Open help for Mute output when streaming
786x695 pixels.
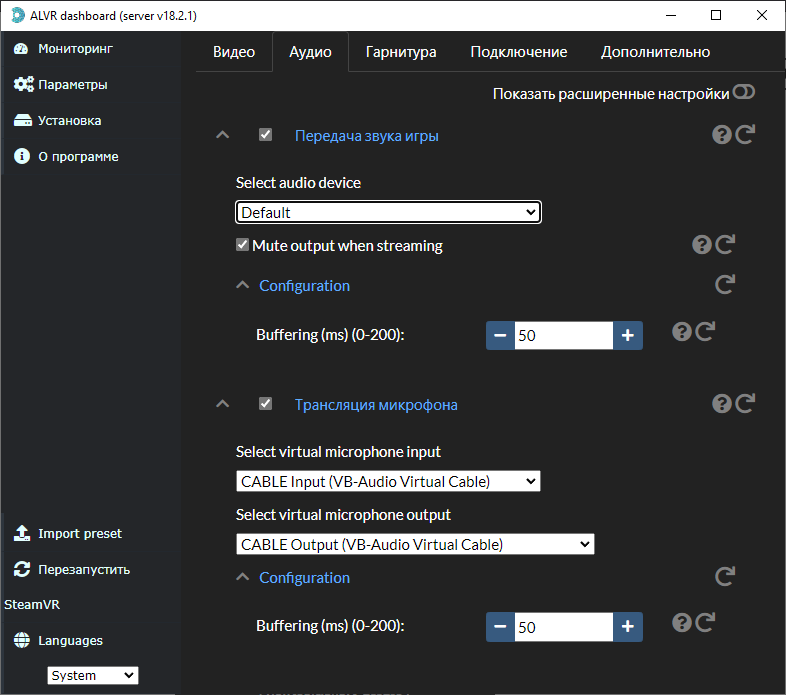[701, 245]
